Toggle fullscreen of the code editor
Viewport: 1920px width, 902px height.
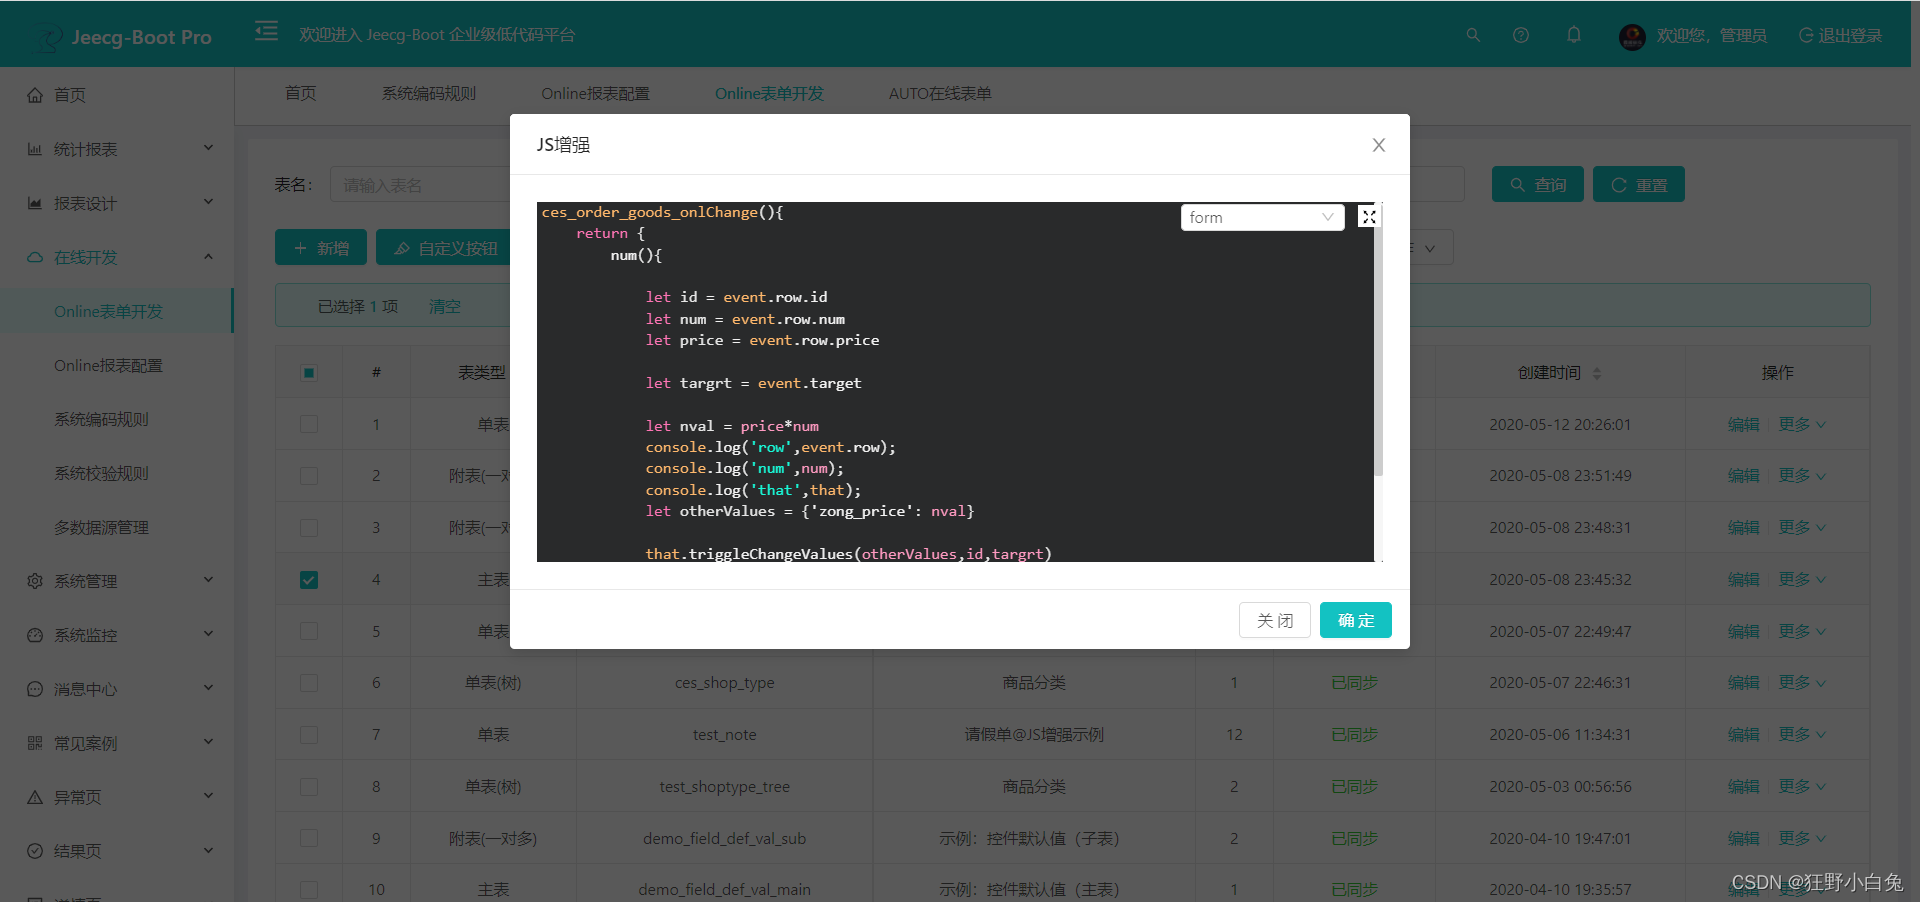tap(1369, 216)
